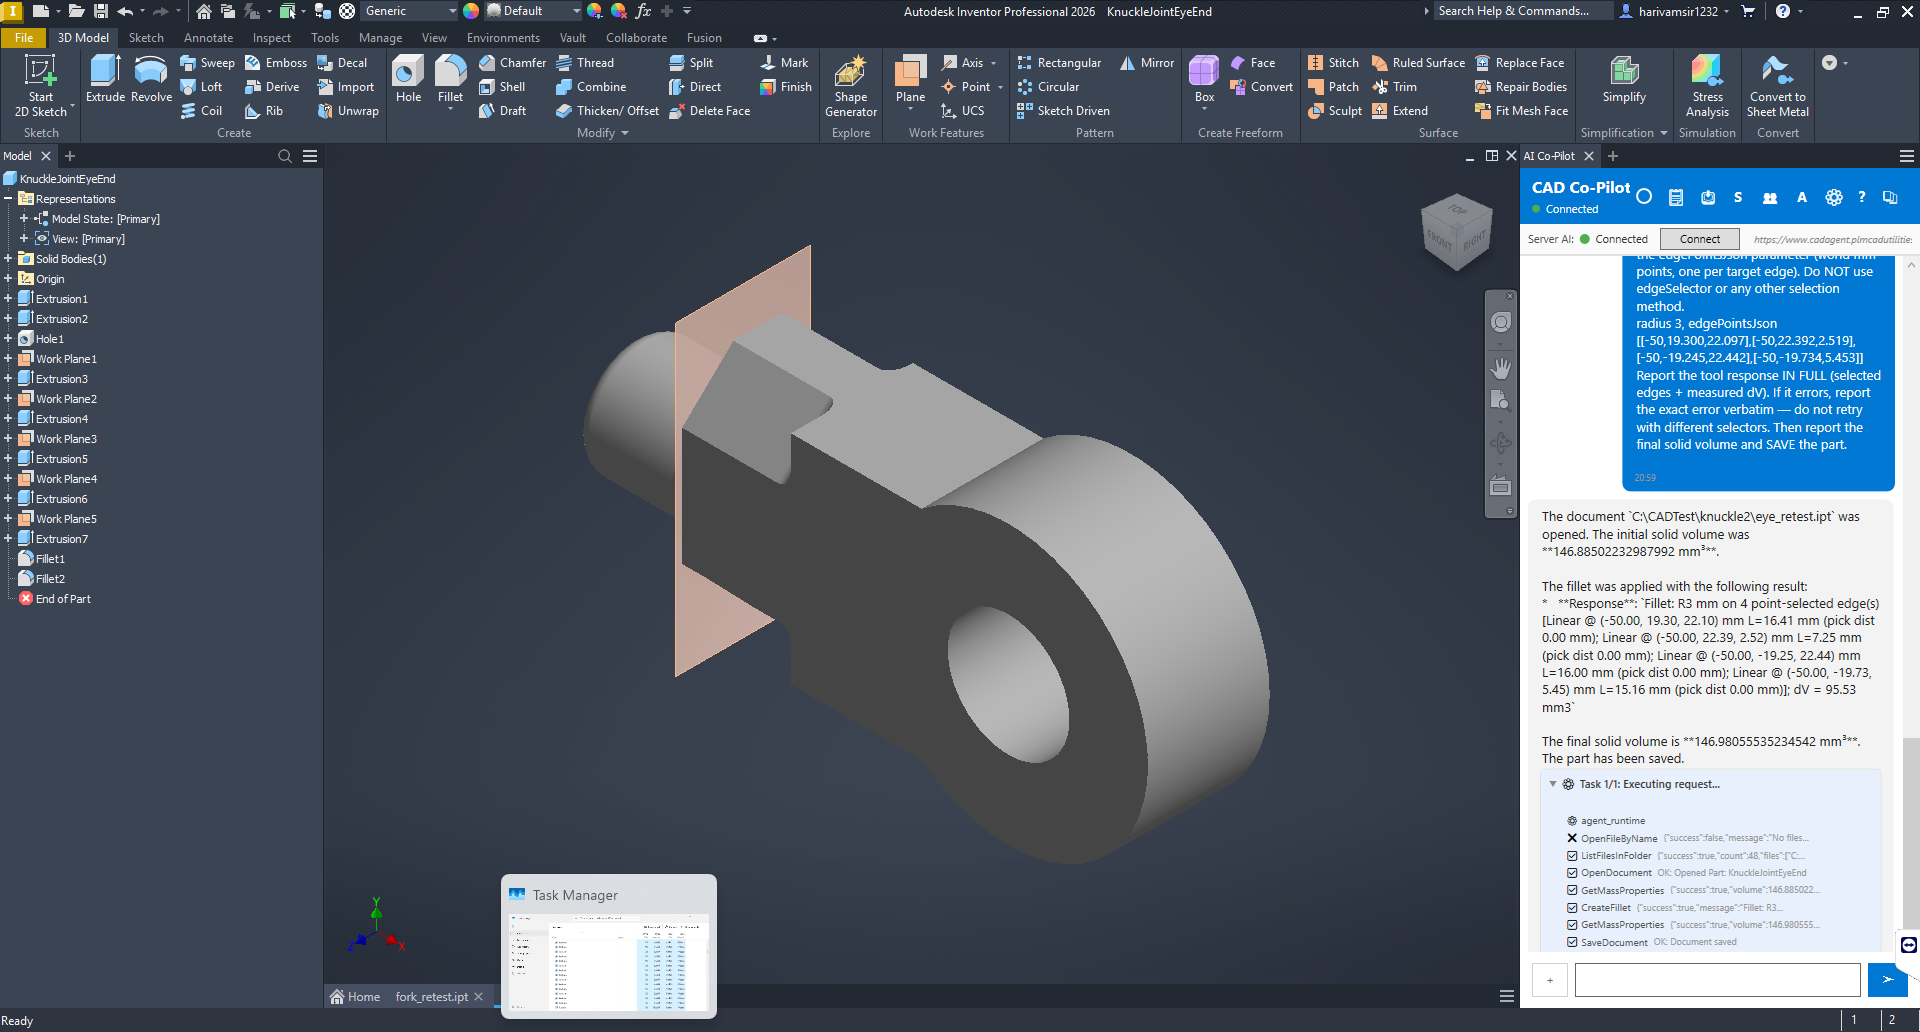Screen dimensions: 1920x1032
Task: Apply the Shell tool
Action: pyautogui.click(x=502, y=87)
